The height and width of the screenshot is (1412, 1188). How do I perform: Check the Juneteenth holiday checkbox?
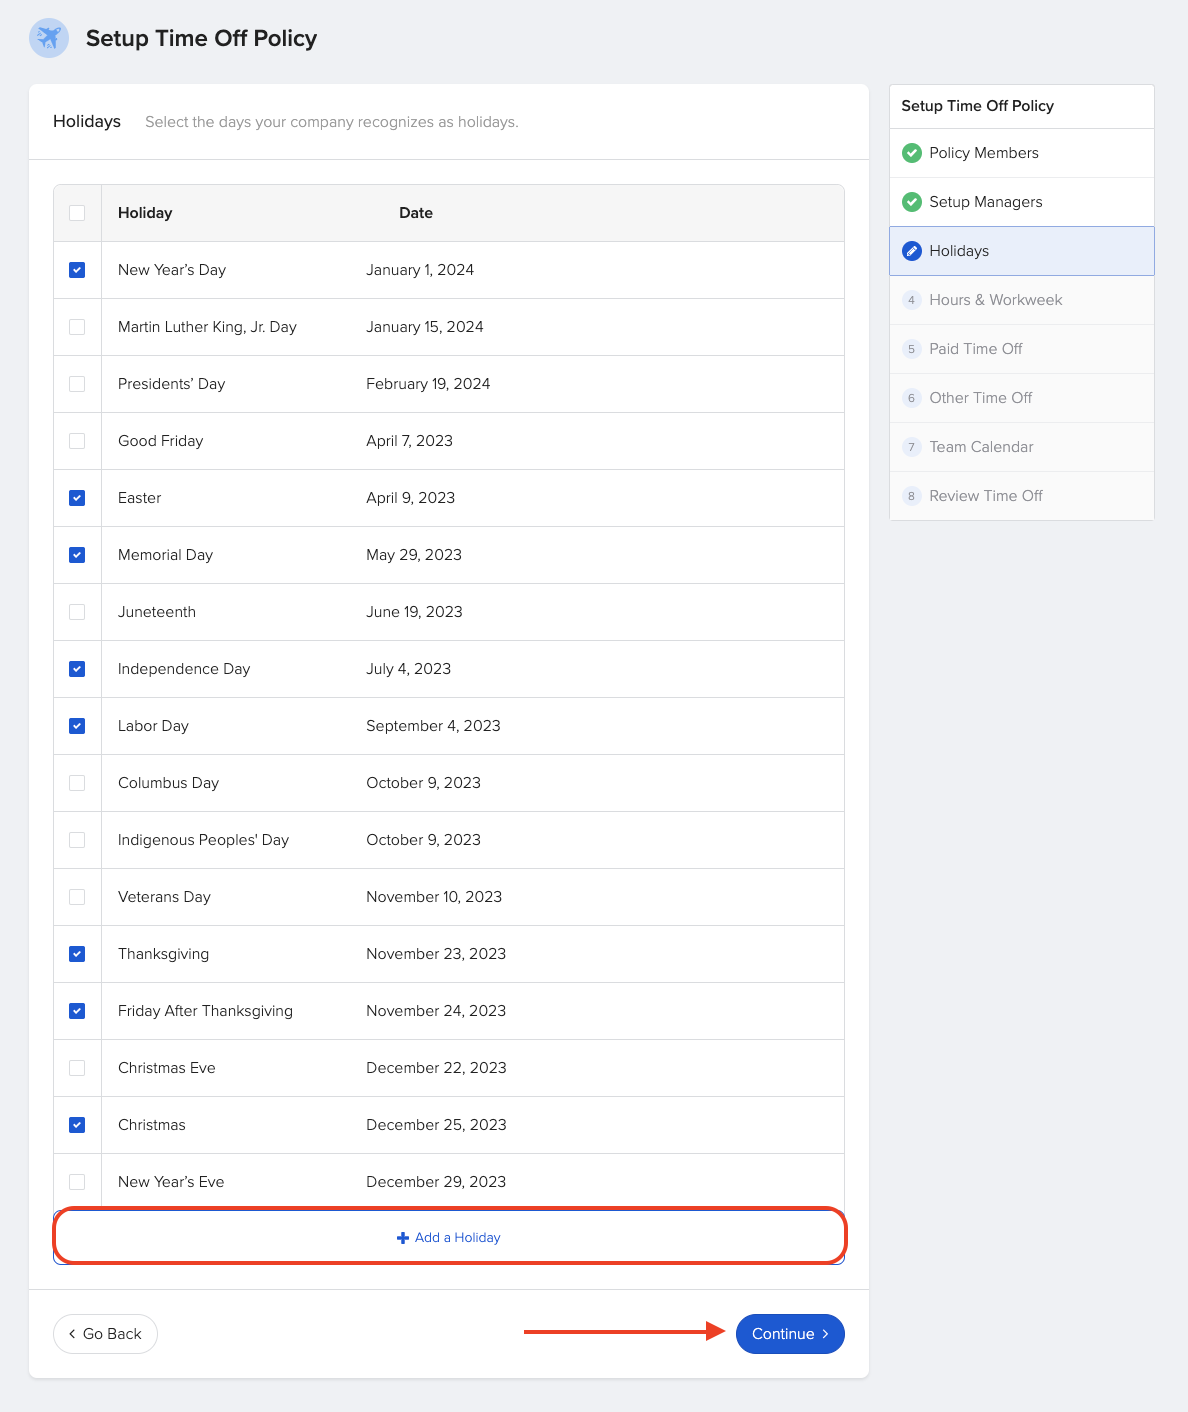pos(77,612)
